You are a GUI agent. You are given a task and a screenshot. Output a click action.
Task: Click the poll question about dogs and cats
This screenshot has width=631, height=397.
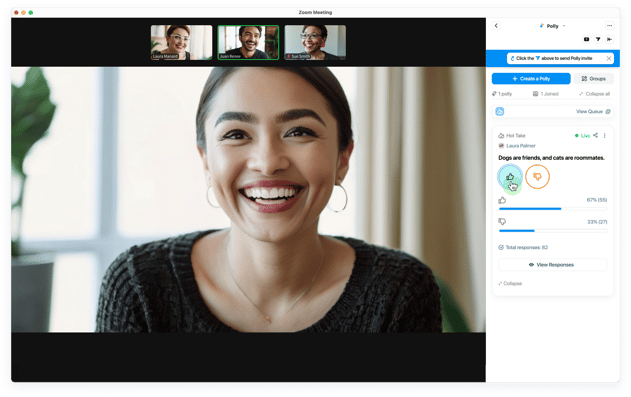(551, 158)
